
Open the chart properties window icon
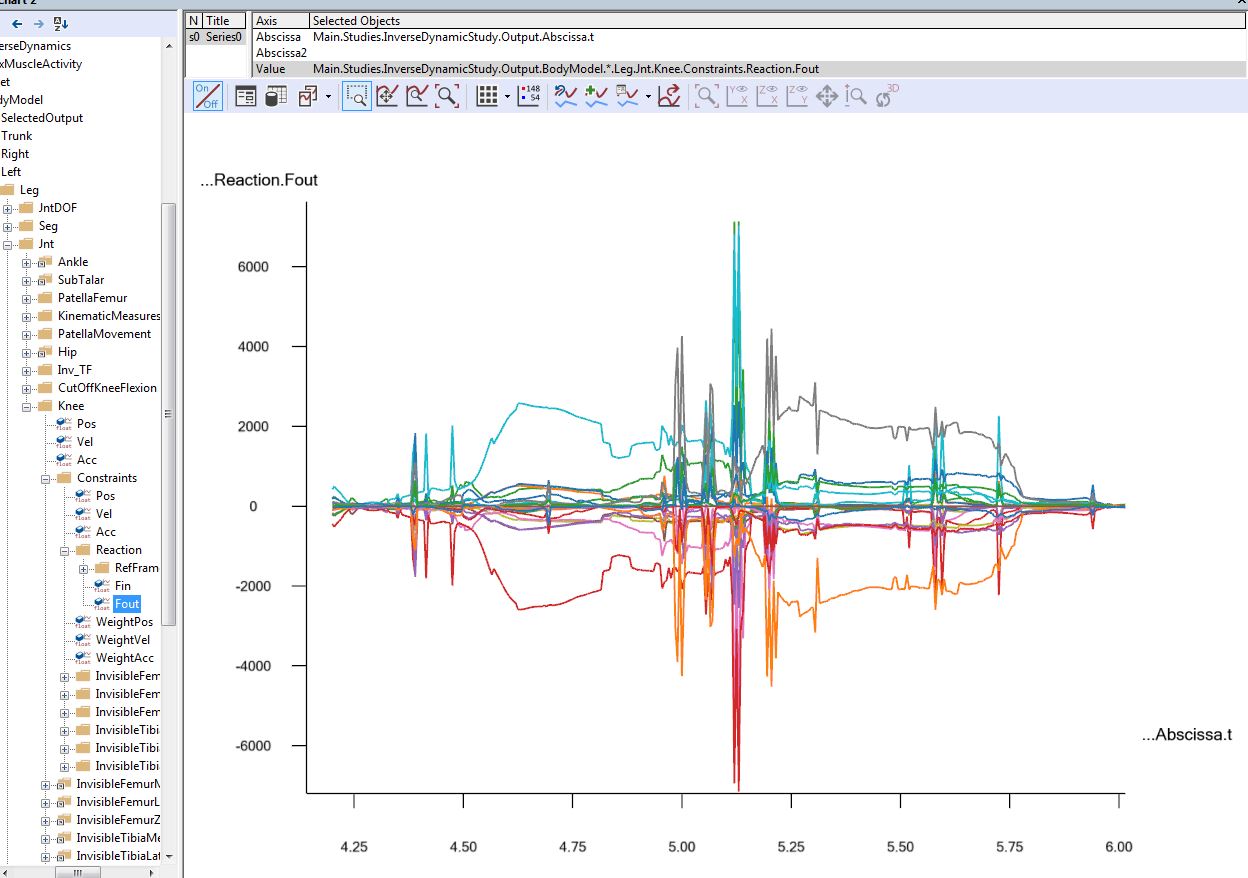245,96
